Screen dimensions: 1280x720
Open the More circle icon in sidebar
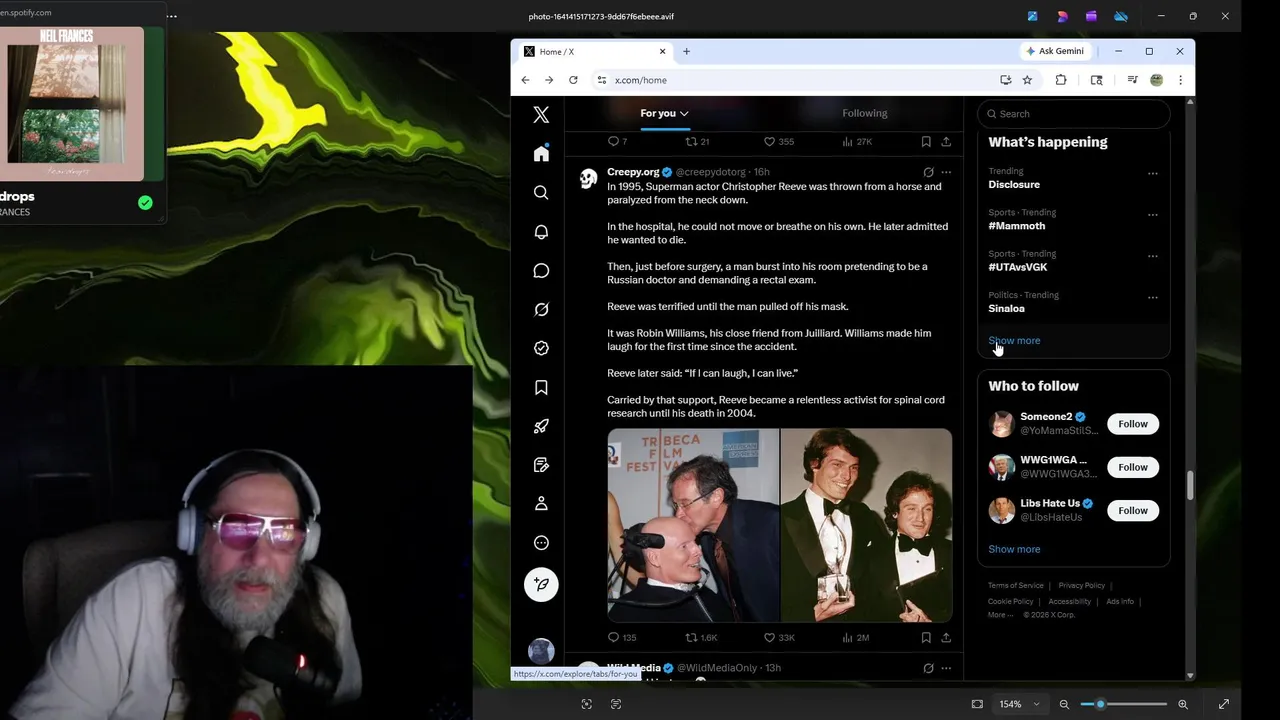541,542
